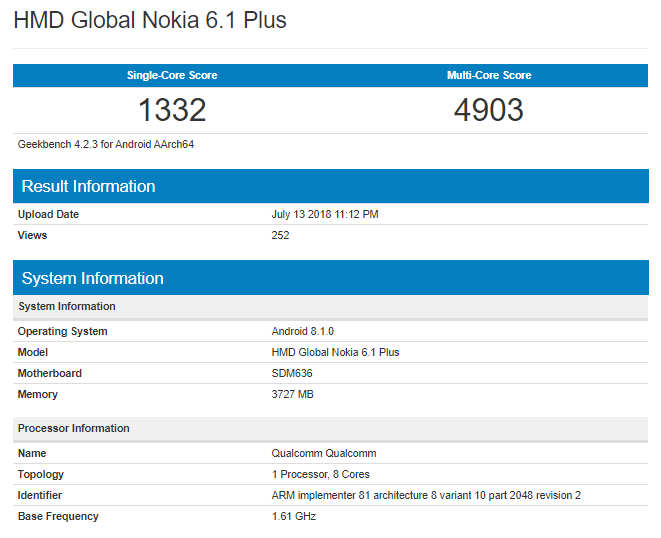Click the 1 Processor, 8 Cores value
Viewport: 661px width, 538px height.
[x=320, y=474]
